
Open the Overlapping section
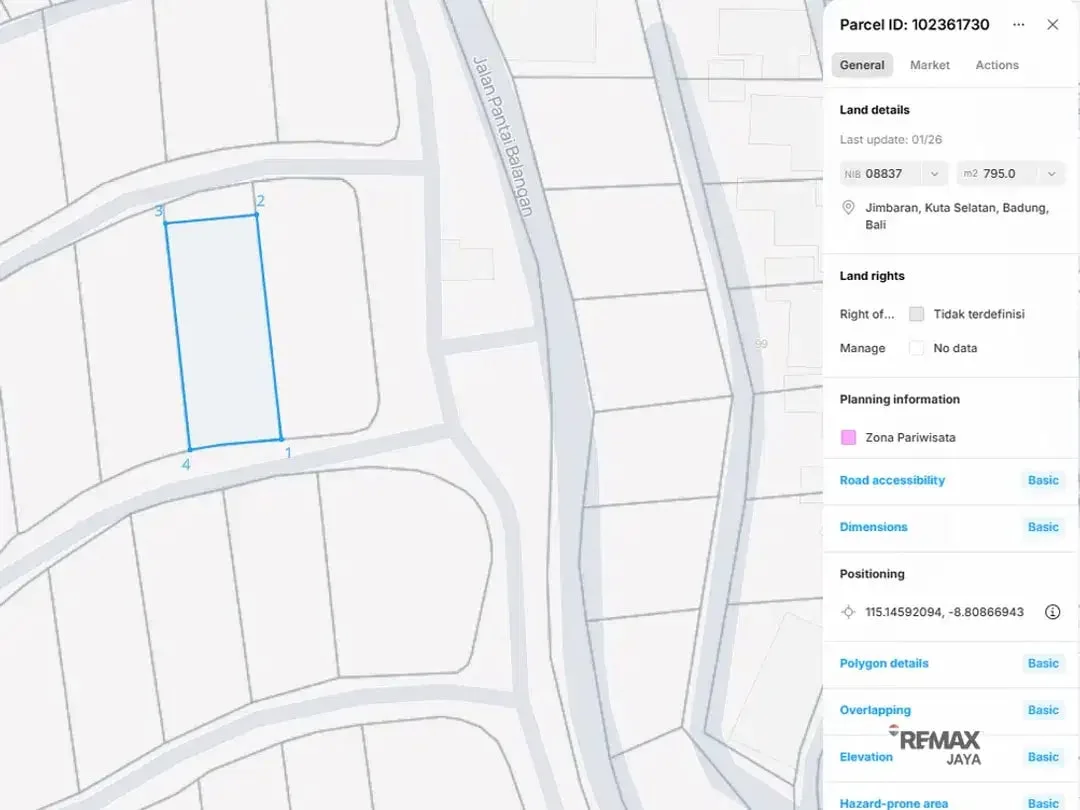click(875, 710)
